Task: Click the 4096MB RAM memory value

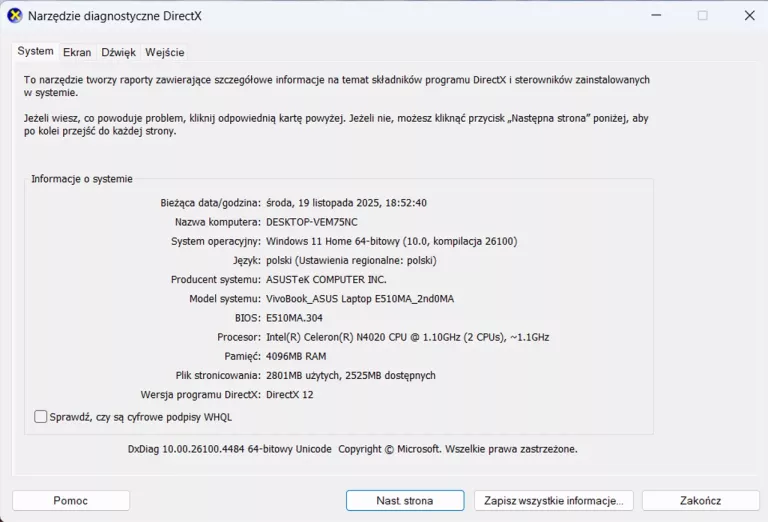Action: tap(296, 356)
